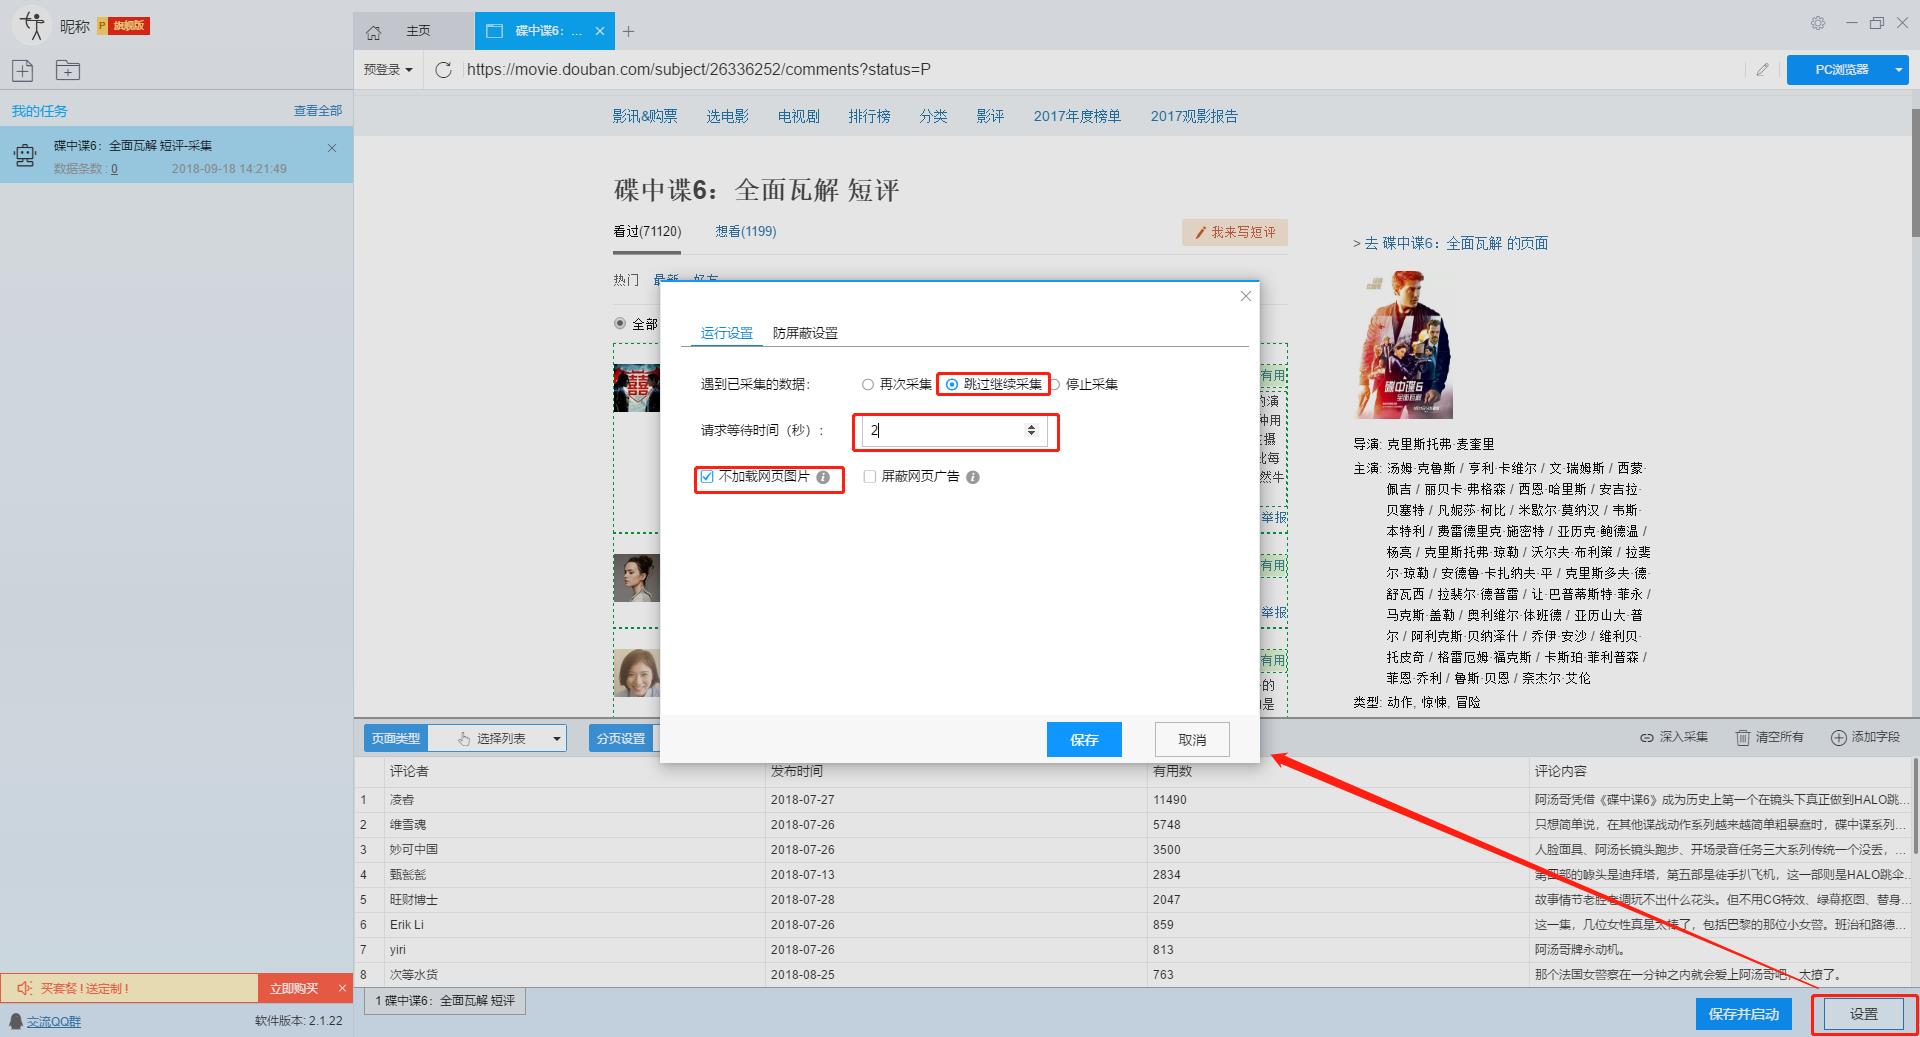Screen dimensions: 1920x1037
Task: Open the gear settings icon at top
Action: tap(1818, 23)
